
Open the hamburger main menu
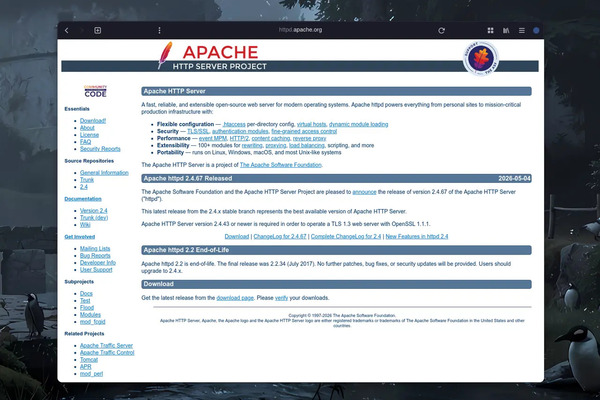pos(522,30)
